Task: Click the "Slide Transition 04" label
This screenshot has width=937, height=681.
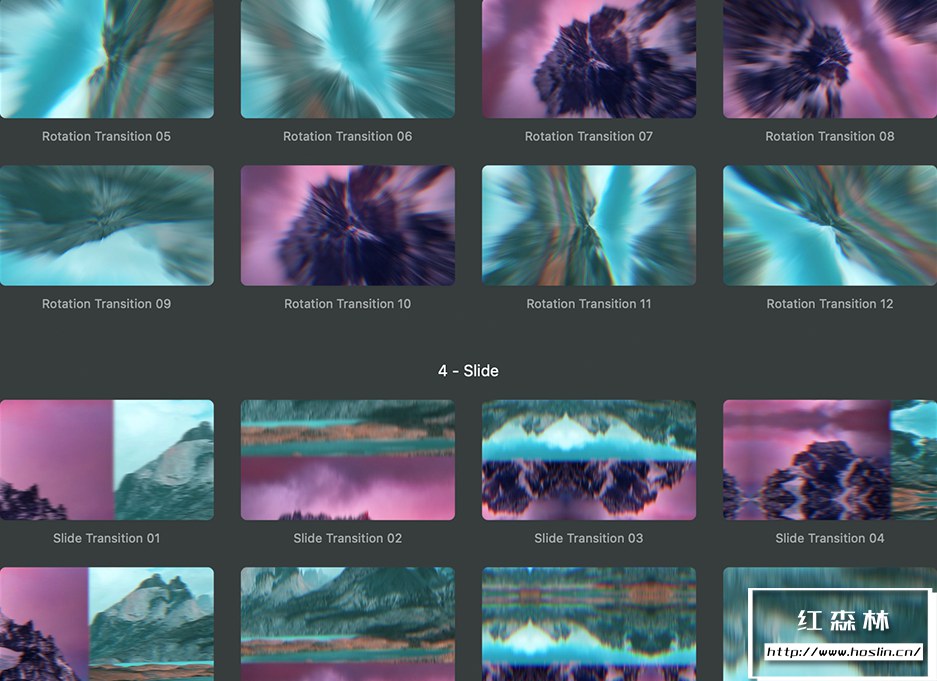Action: pyautogui.click(x=830, y=538)
